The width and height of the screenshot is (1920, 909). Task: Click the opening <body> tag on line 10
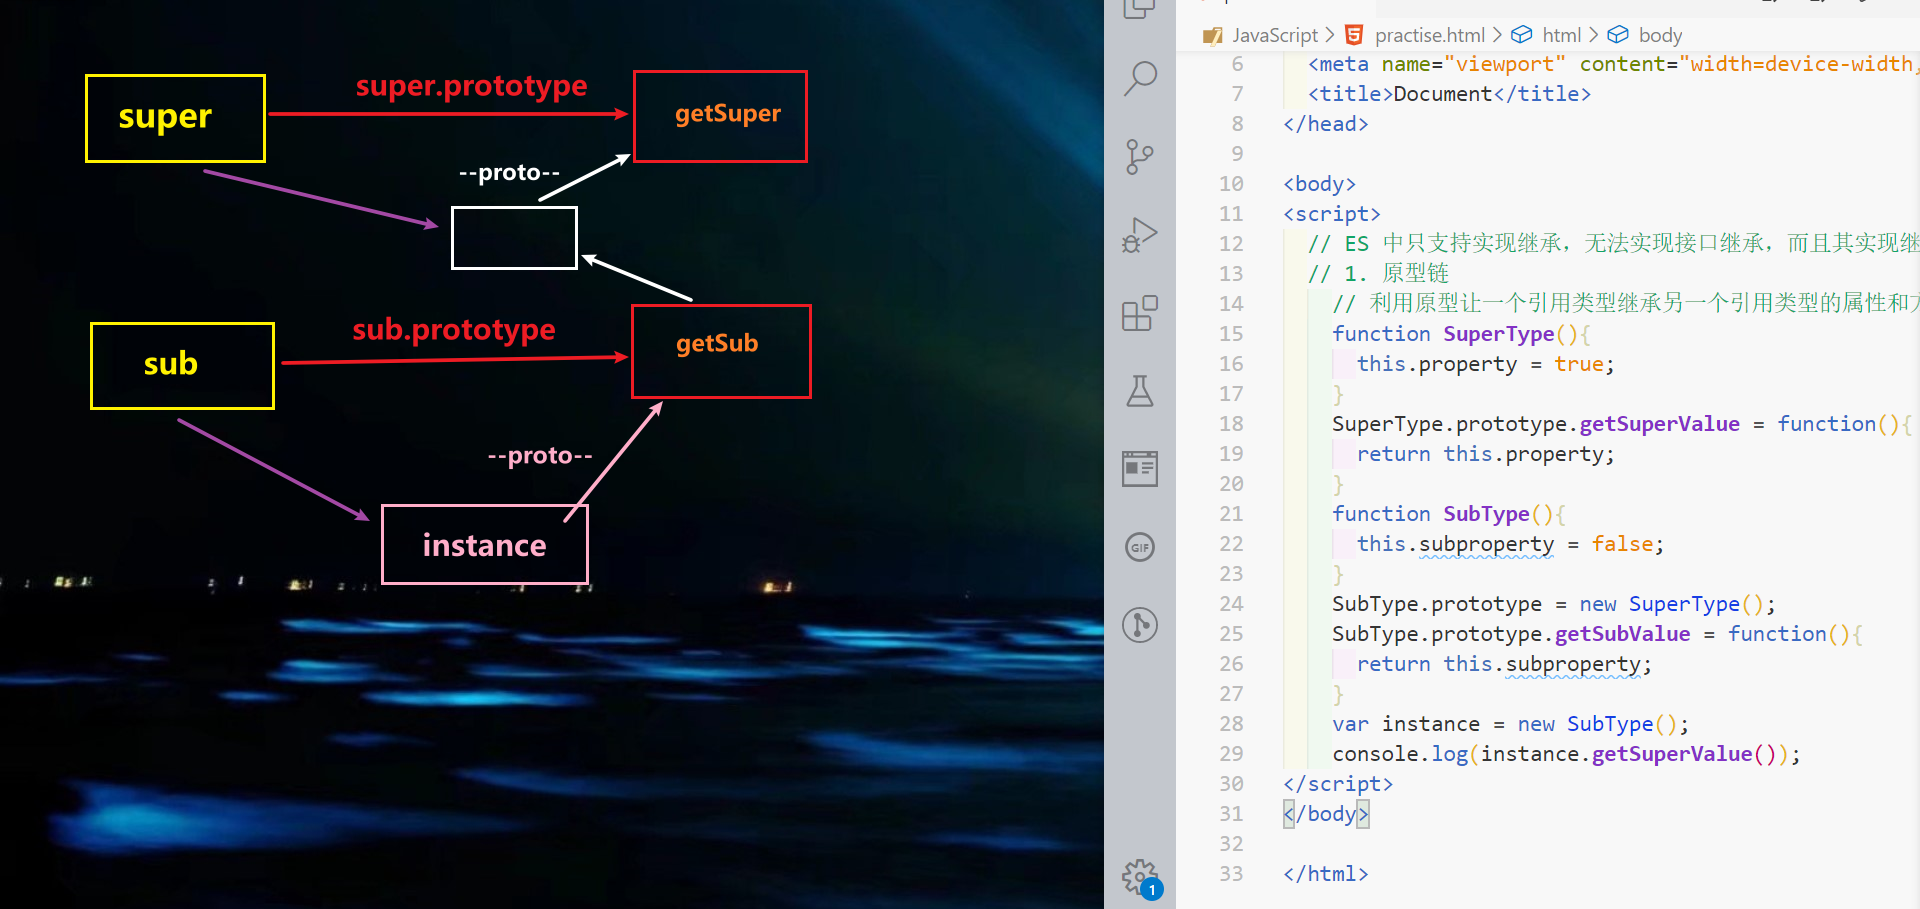[1320, 184]
